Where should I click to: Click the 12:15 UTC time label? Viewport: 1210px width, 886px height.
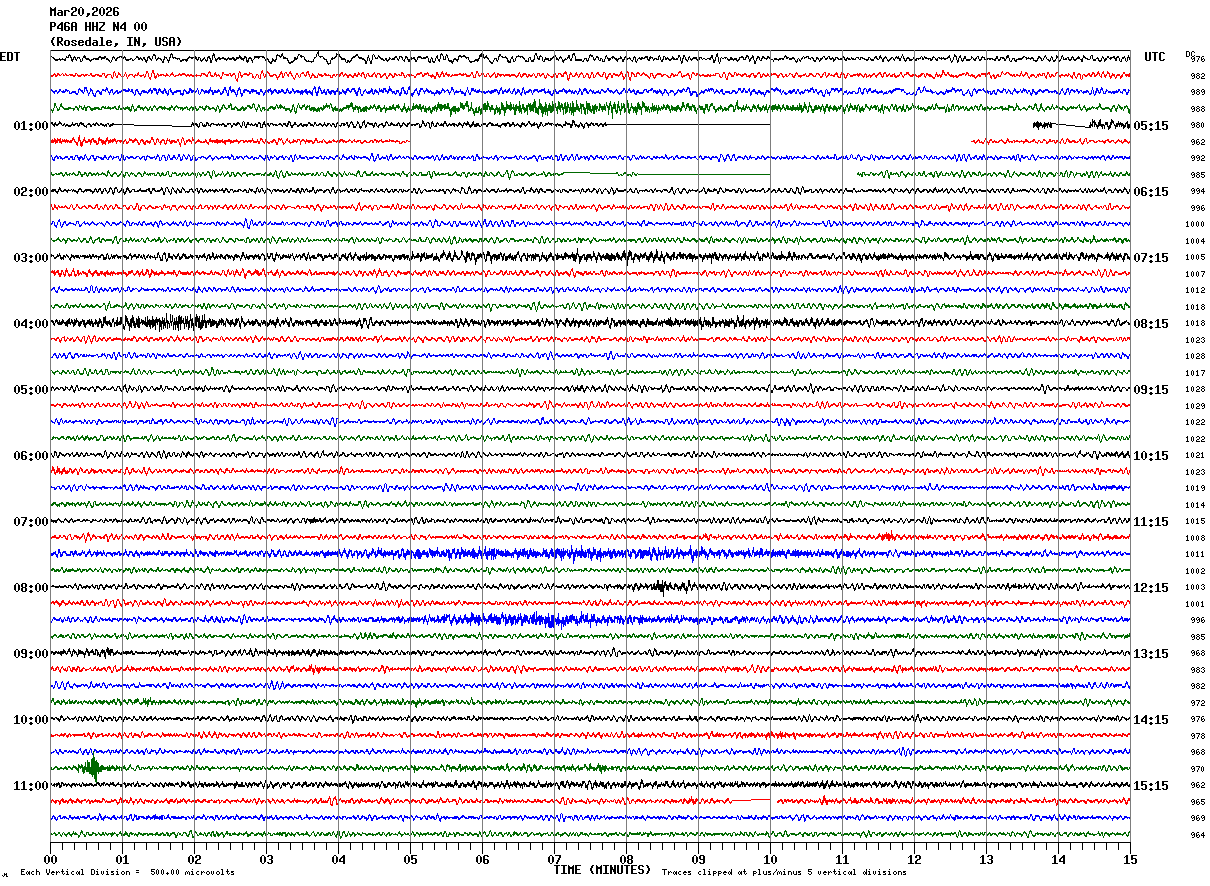pyautogui.click(x=1150, y=588)
